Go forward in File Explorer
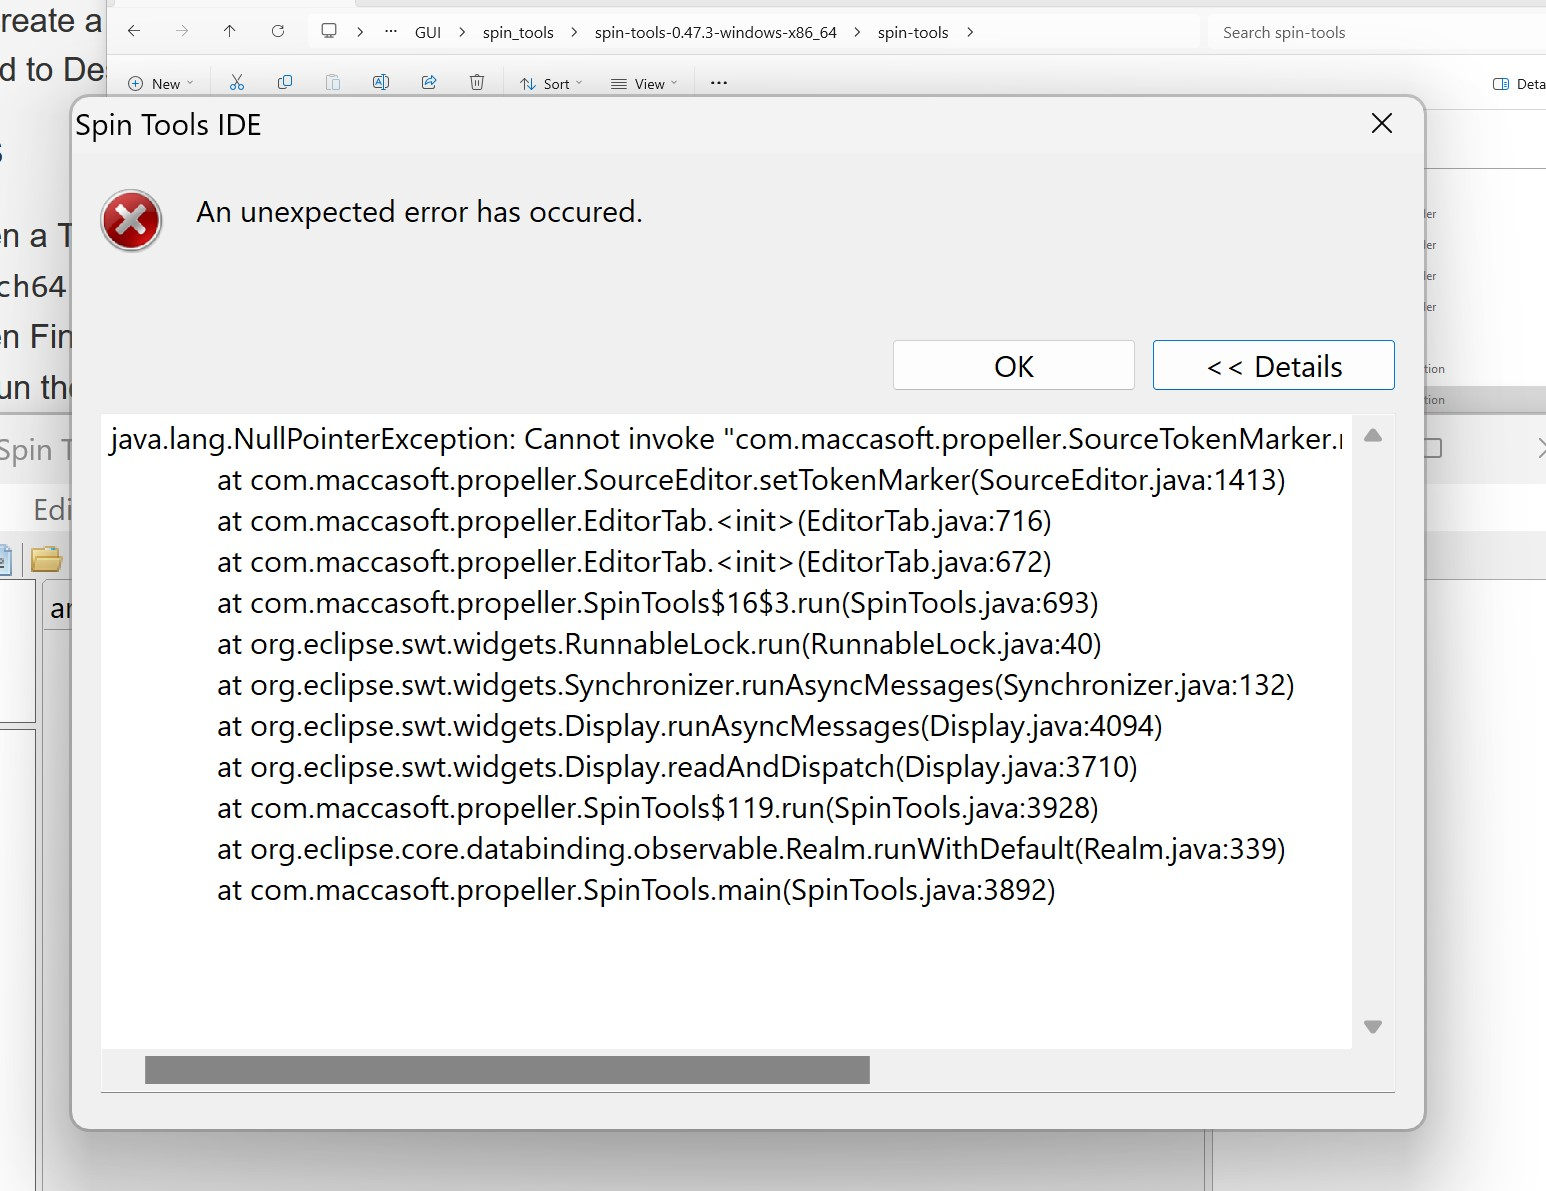Viewport: 1546px width, 1191px height. tap(181, 32)
